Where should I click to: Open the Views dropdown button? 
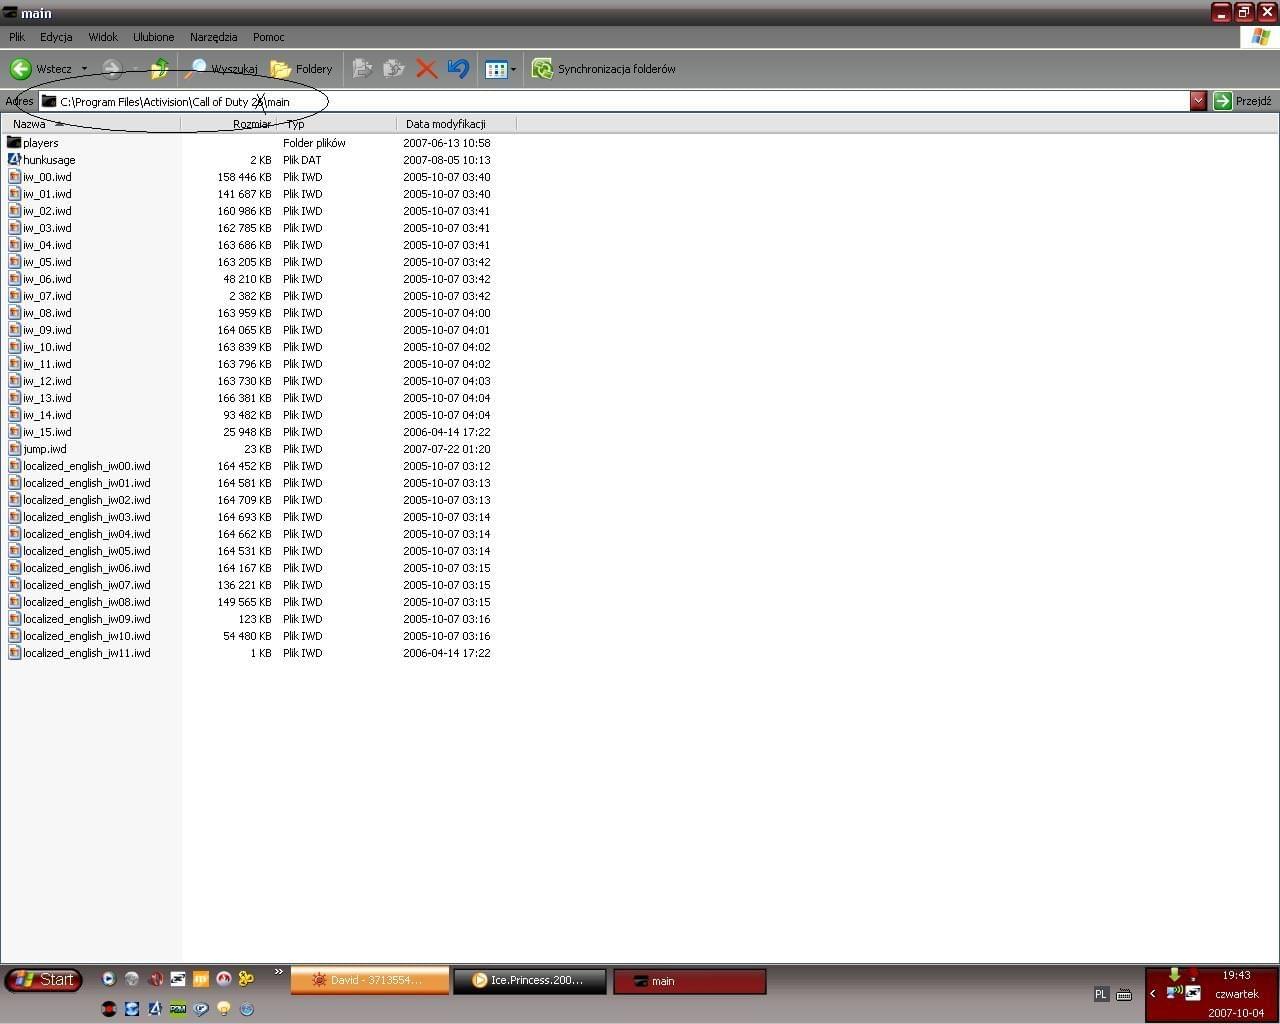point(501,69)
